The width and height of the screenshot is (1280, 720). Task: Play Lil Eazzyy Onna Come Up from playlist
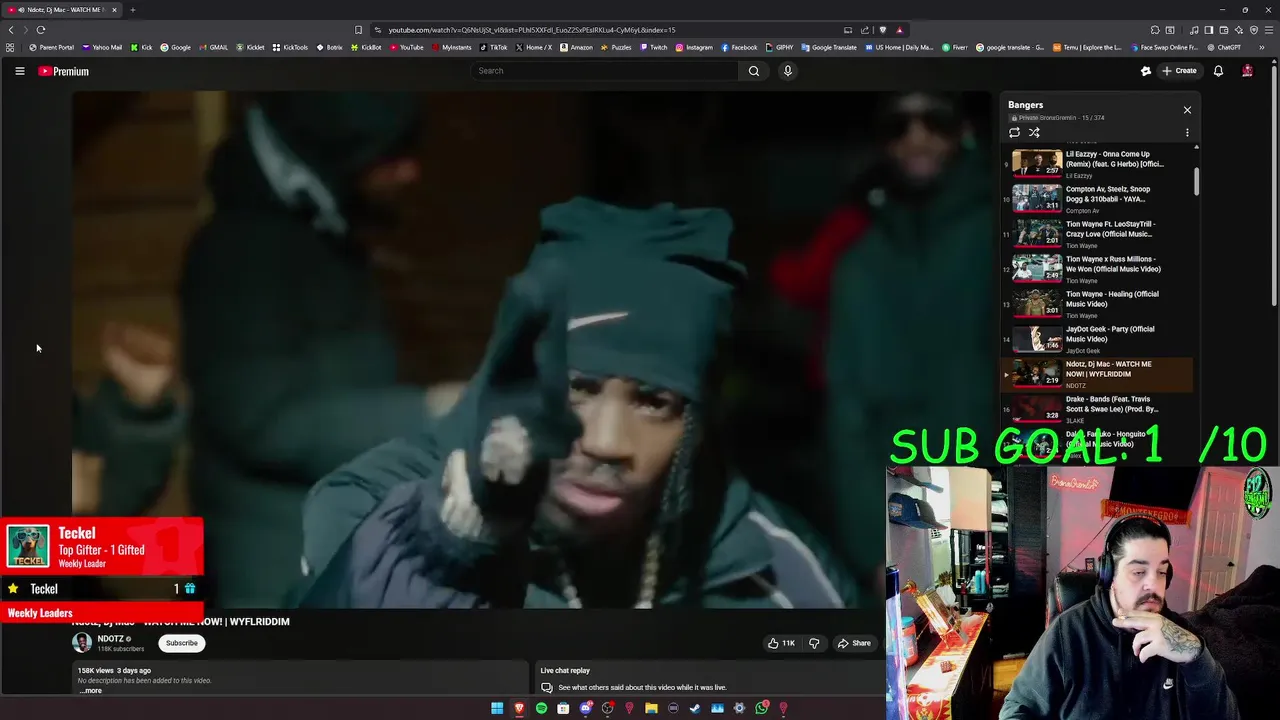[1097, 163]
